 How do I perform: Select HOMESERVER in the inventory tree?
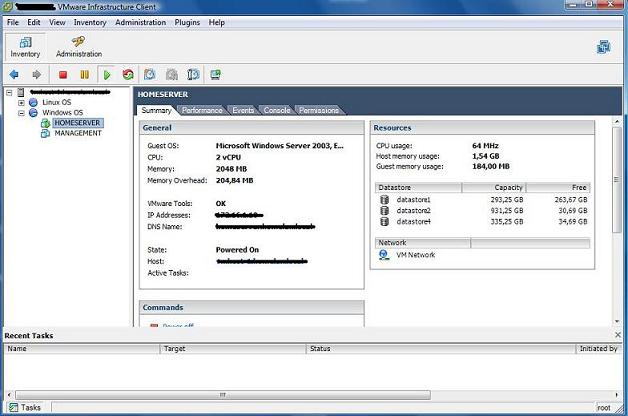pos(77,123)
